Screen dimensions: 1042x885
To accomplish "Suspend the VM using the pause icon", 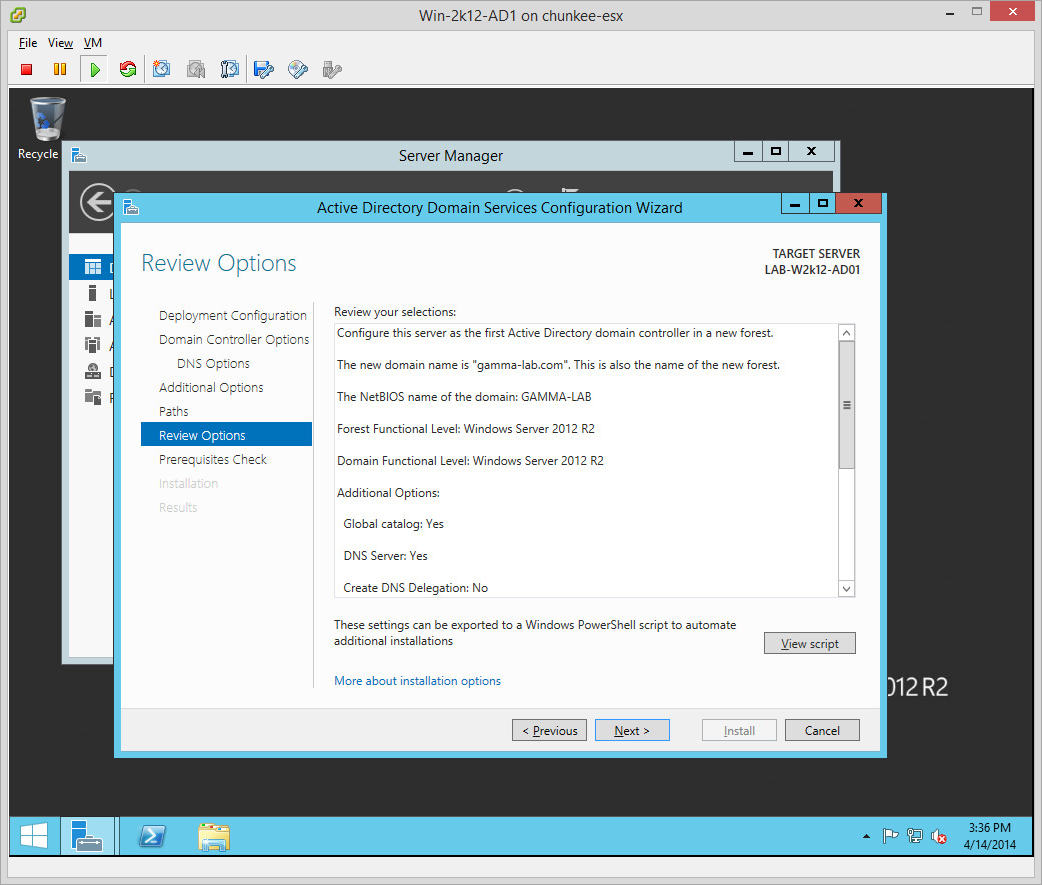I will pyautogui.click(x=60, y=69).
